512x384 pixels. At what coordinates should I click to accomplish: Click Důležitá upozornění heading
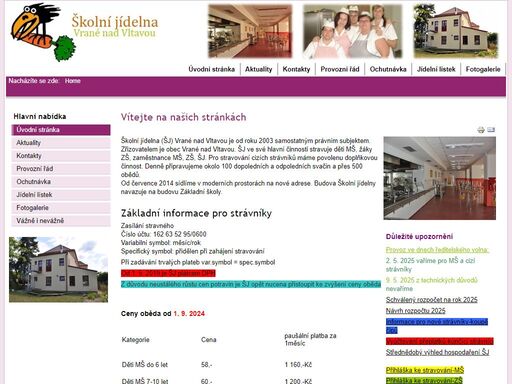419,237
